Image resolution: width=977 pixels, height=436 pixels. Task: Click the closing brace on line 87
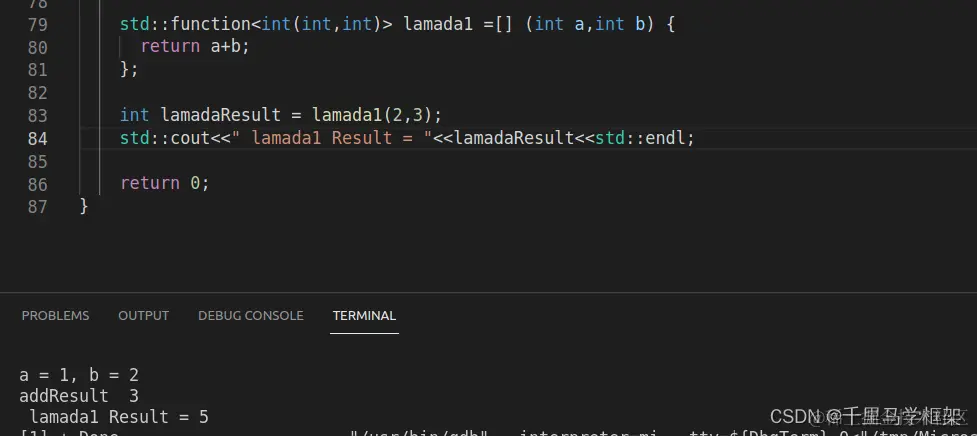[x=84, y=206]
